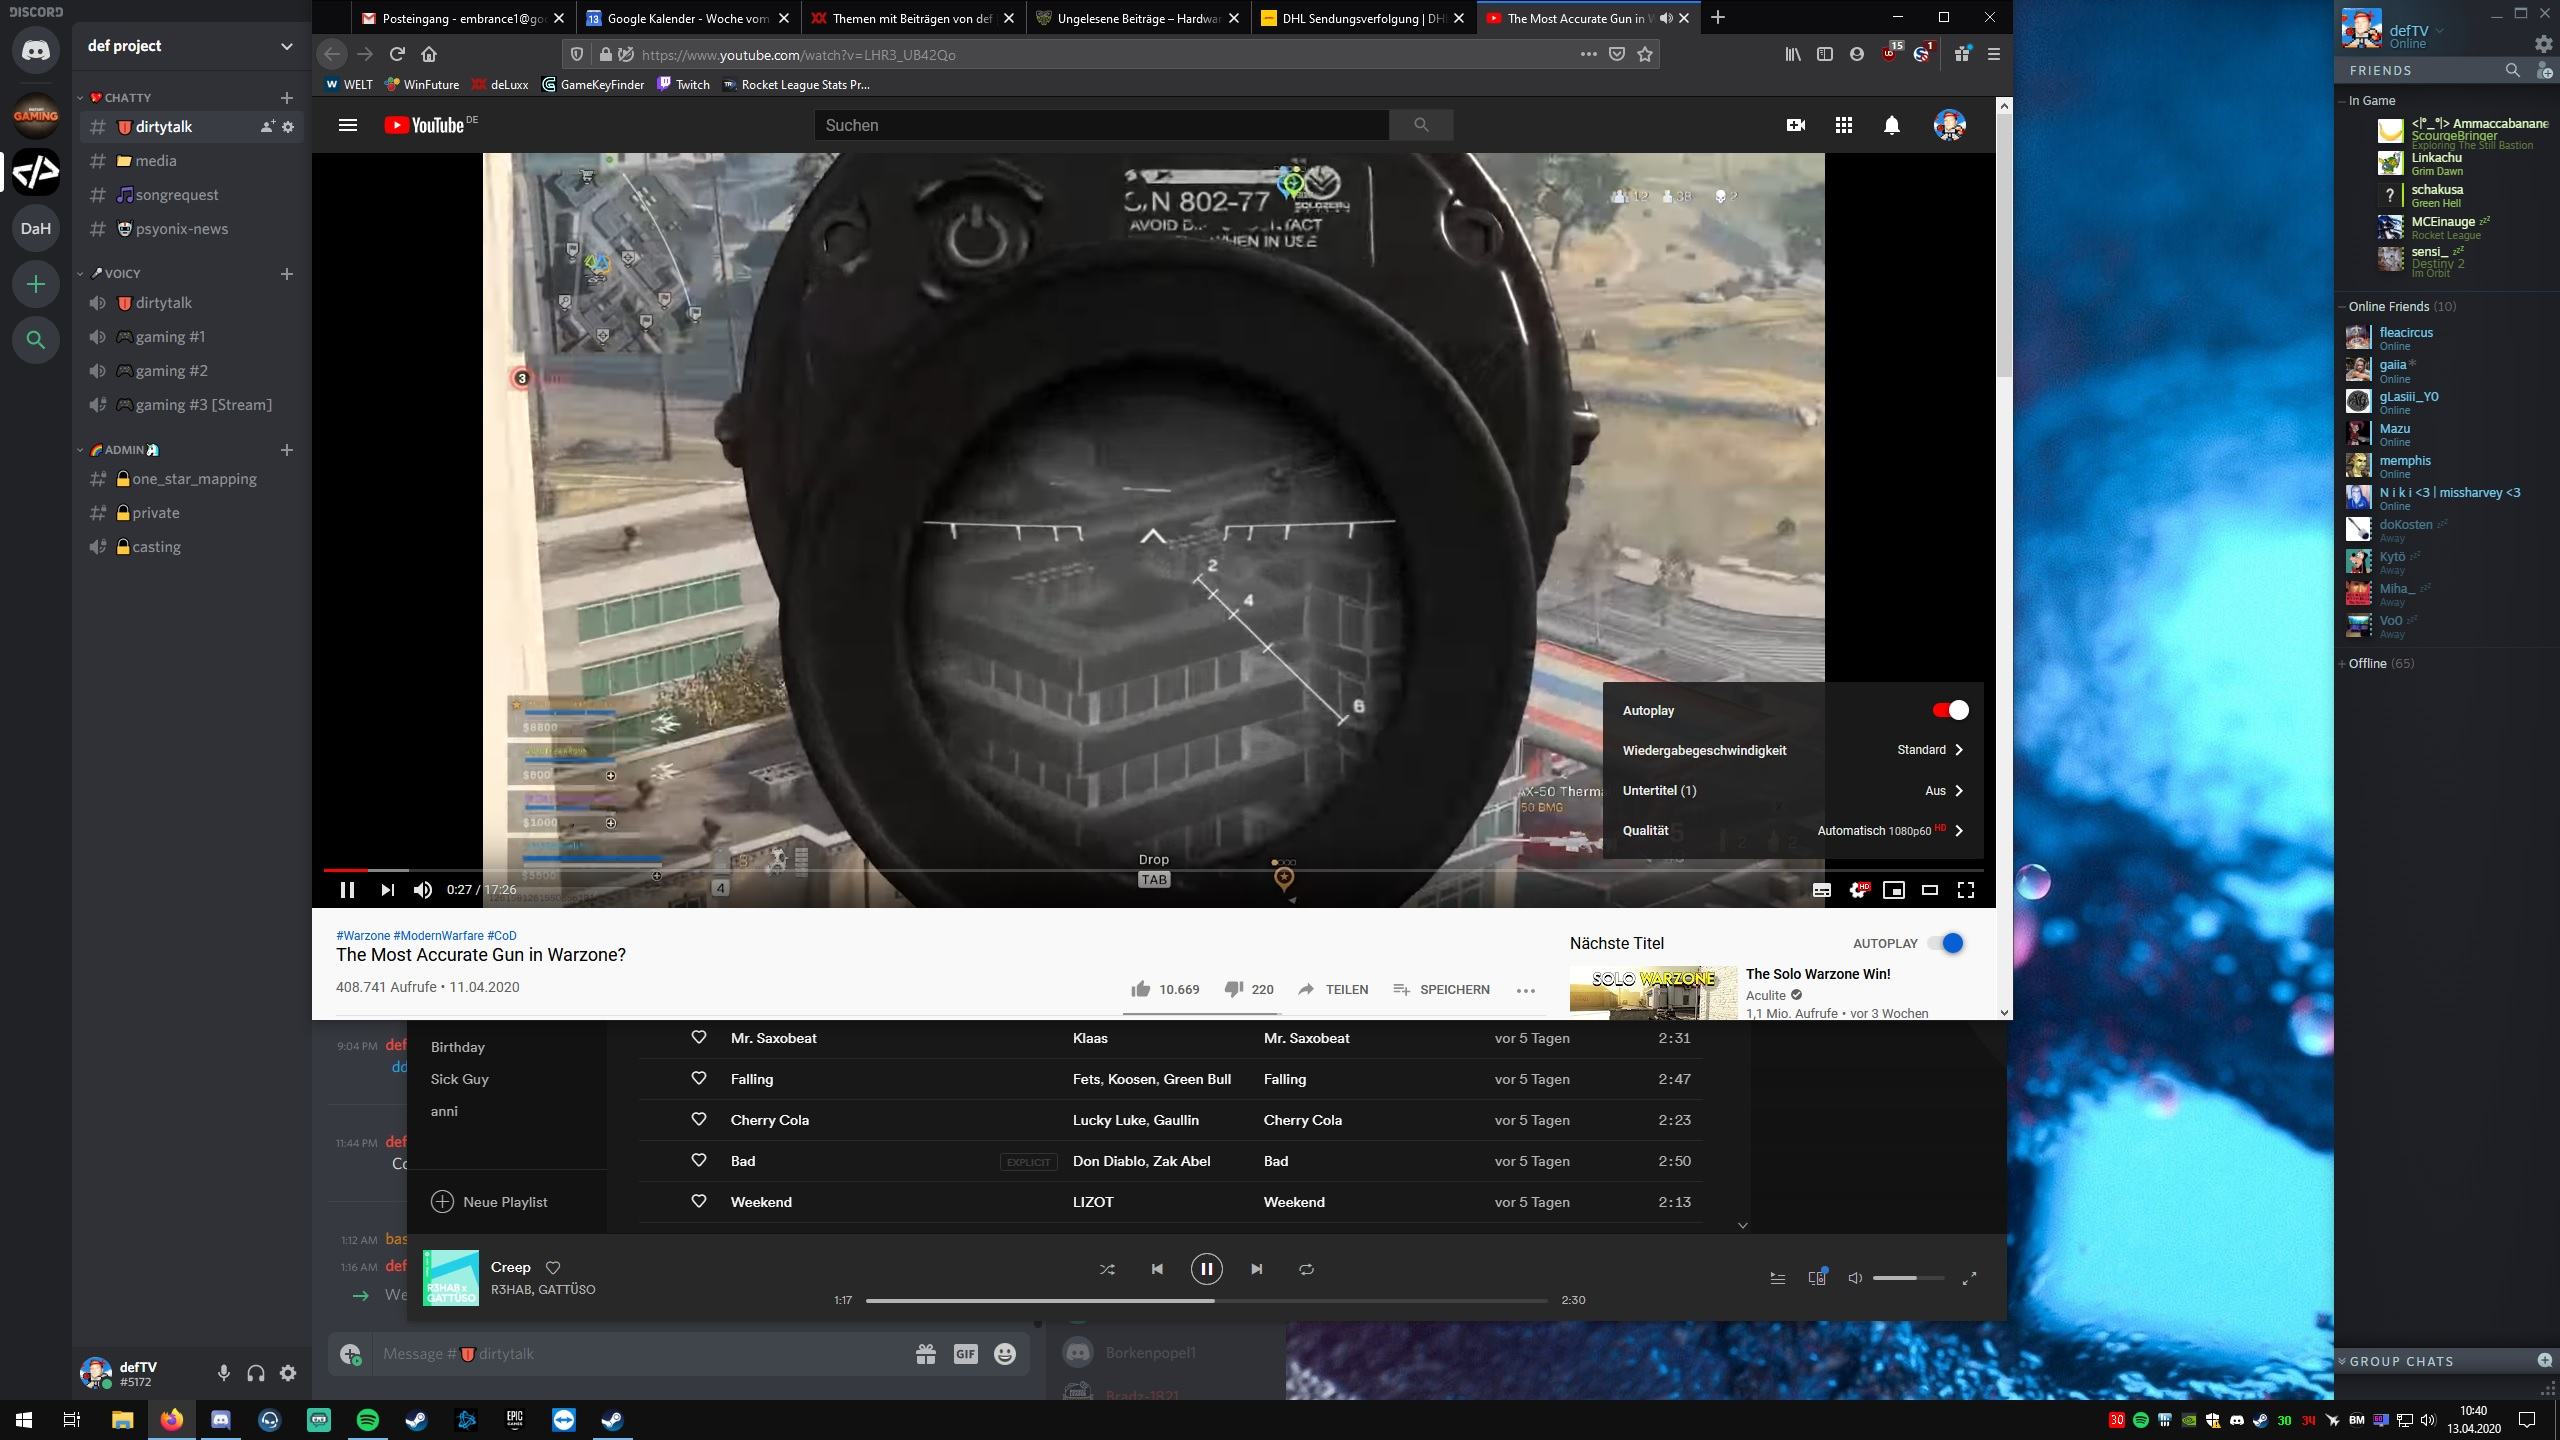Create invite for dirtytalk channel
Viewport: 2560px width, 1440px height.
click(267, 127)
